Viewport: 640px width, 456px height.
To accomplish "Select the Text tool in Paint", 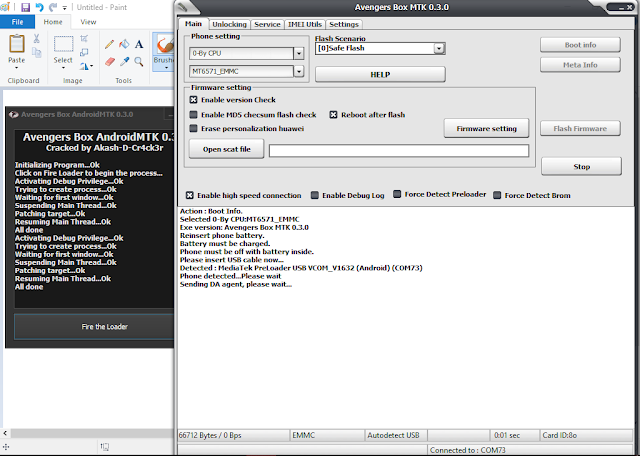I will click(x=139, y=44).
